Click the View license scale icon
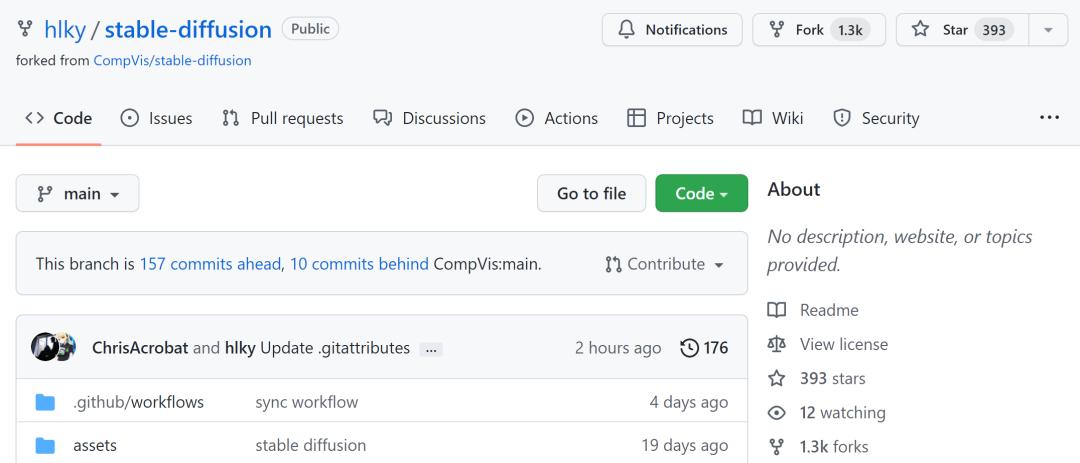 click(x=777, y=344)
